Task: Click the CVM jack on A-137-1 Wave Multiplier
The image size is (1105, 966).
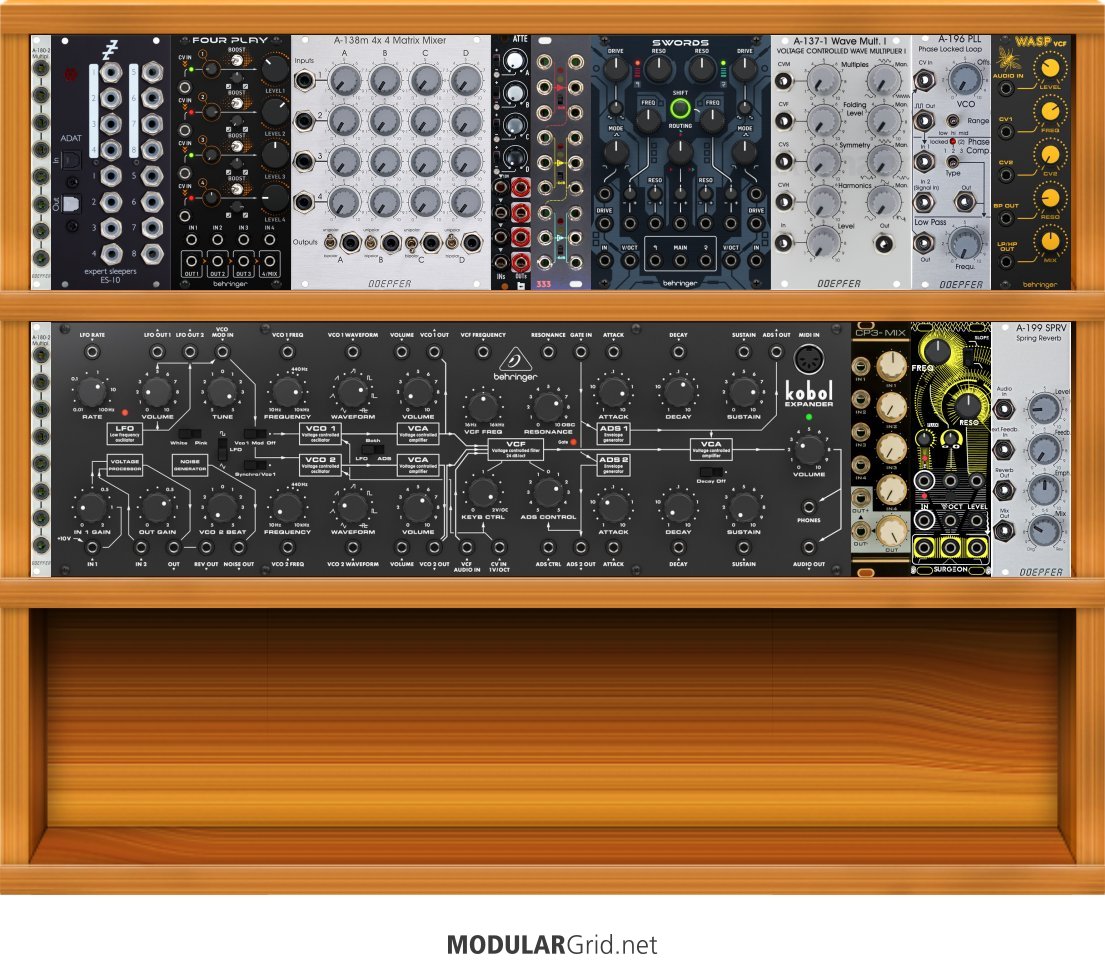Action: [x=783, y=80]
